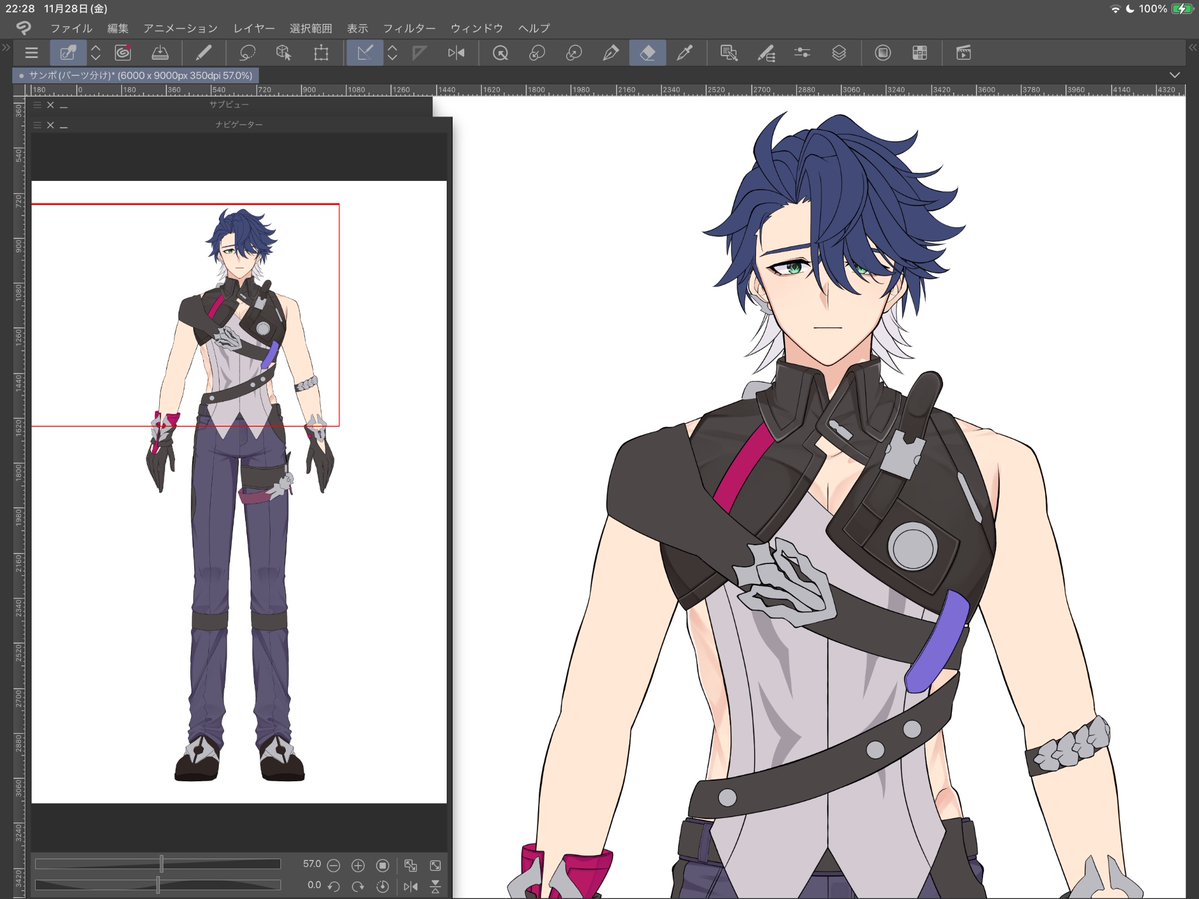Image resolution: width=1199 pixels, height=899 pixels.
Task: Open the hamburger menu in command bar
Action: point(31,53)
